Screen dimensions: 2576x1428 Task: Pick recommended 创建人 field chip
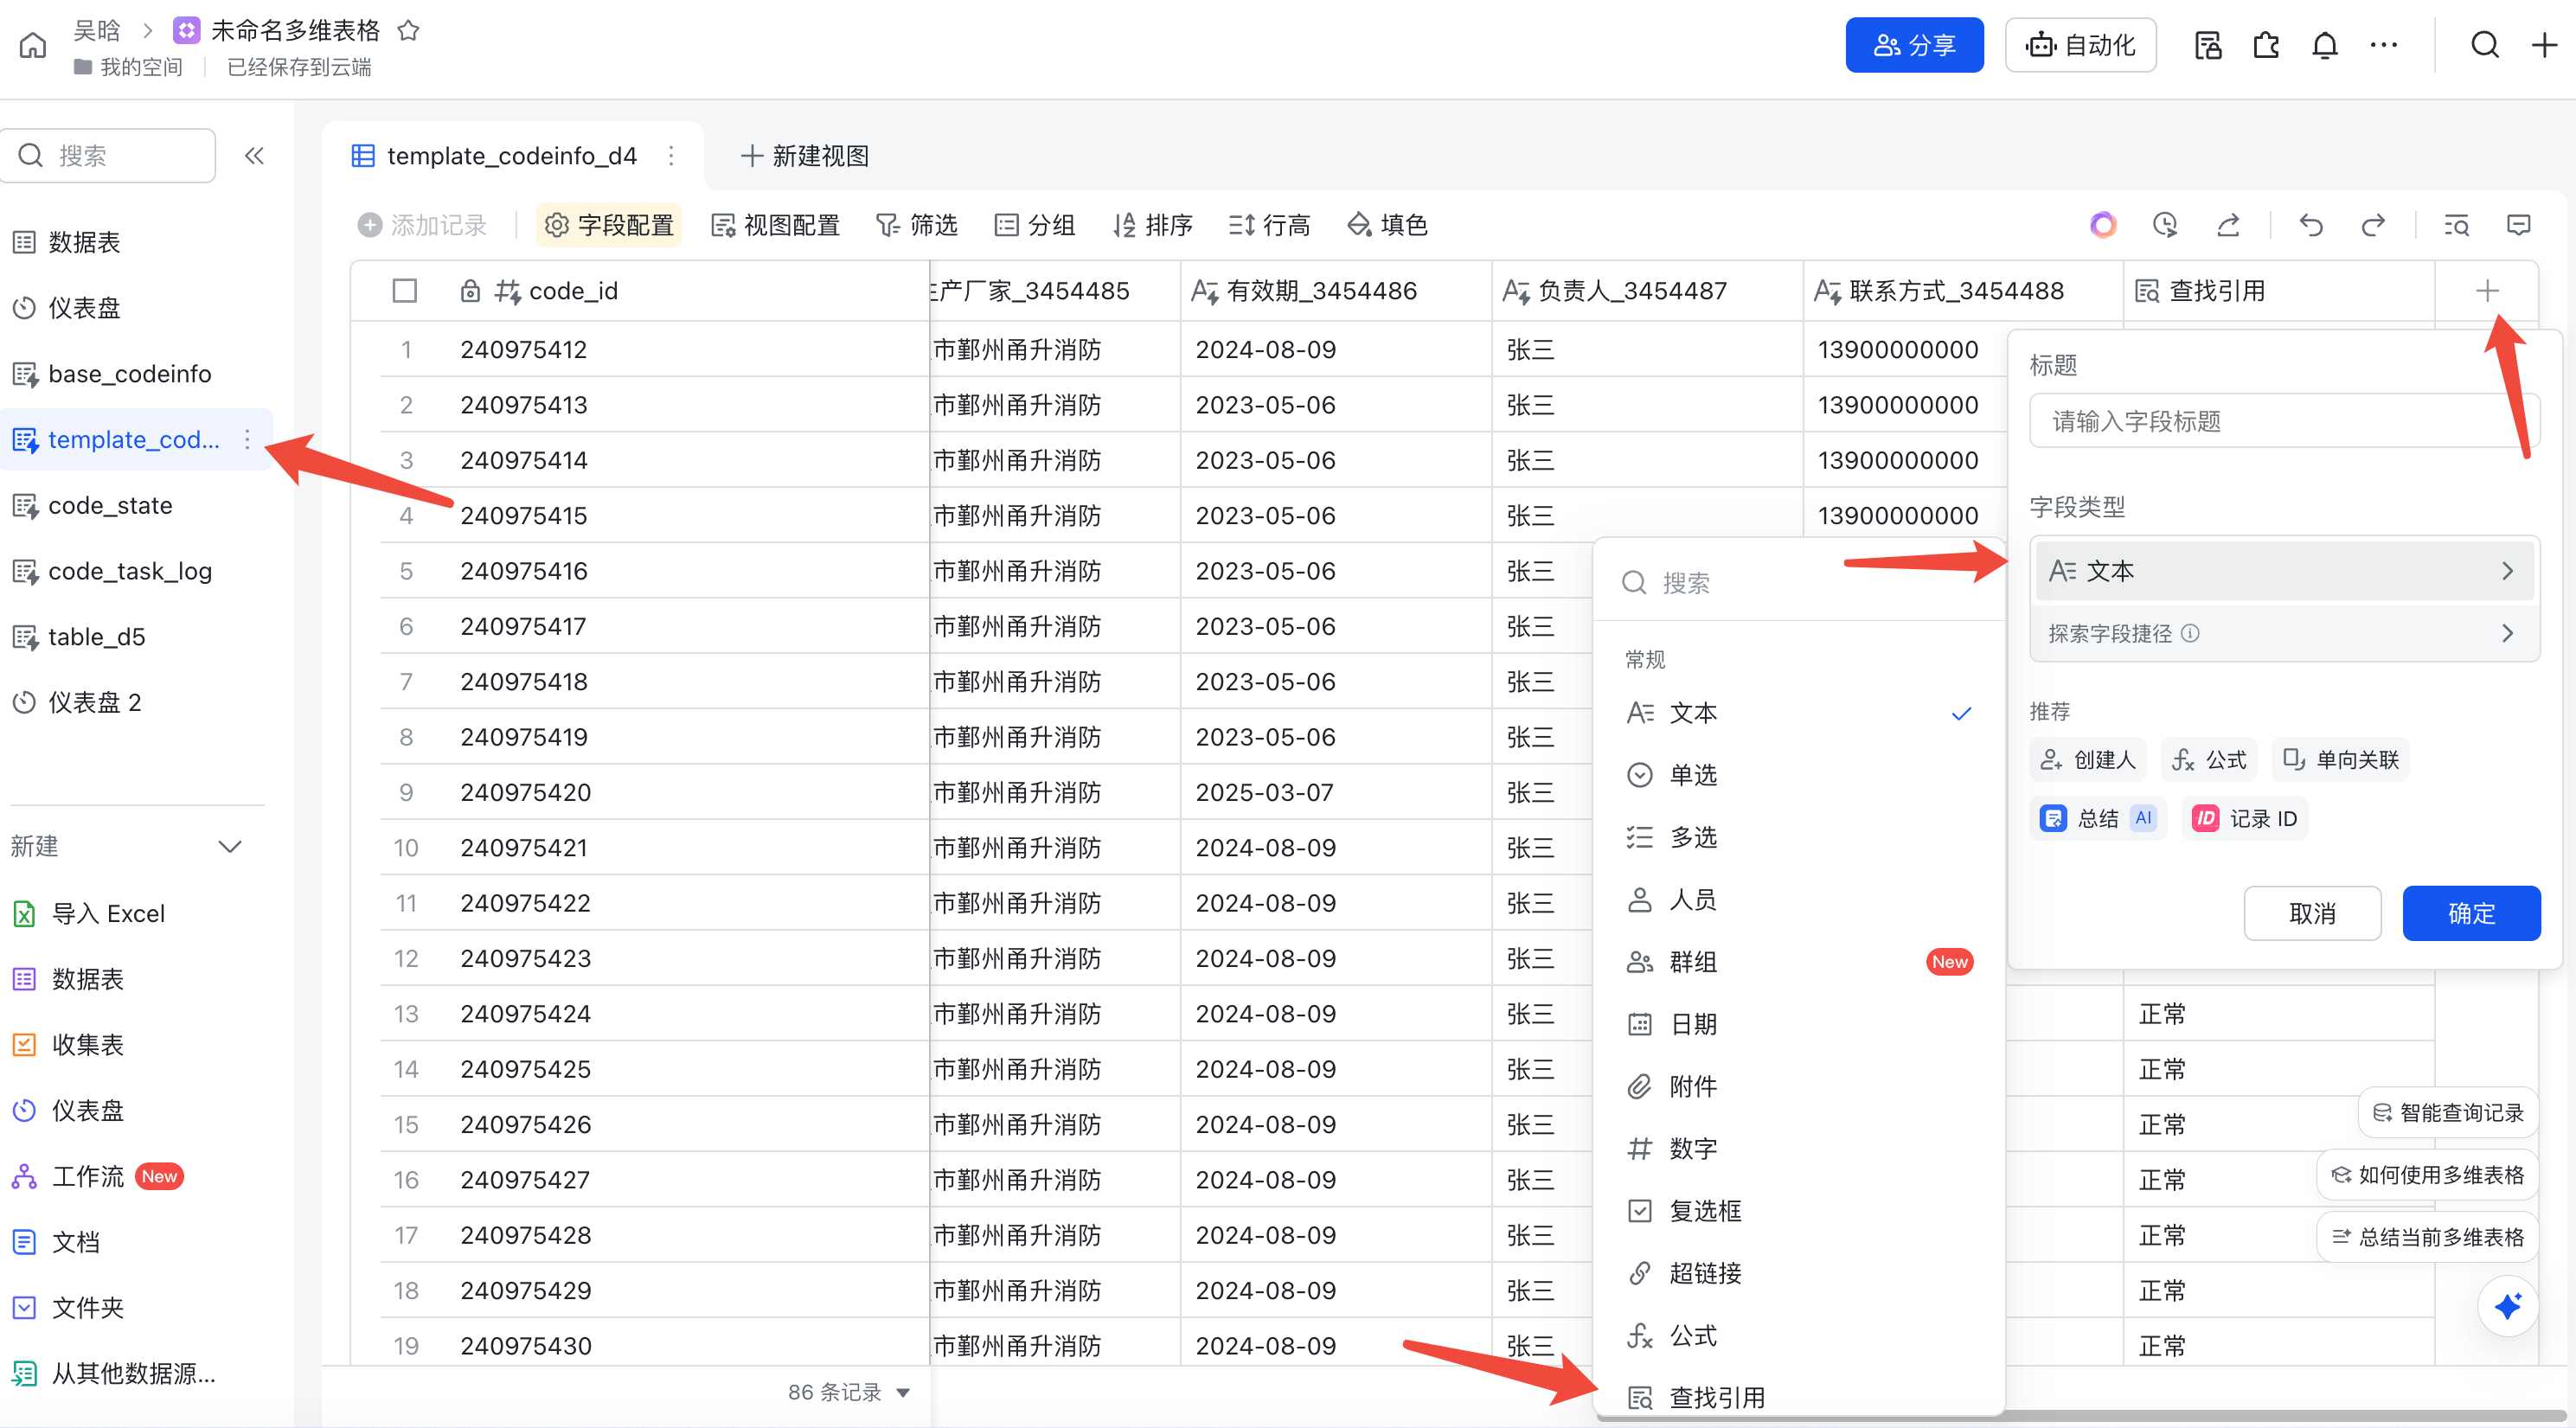(2089, 760)
